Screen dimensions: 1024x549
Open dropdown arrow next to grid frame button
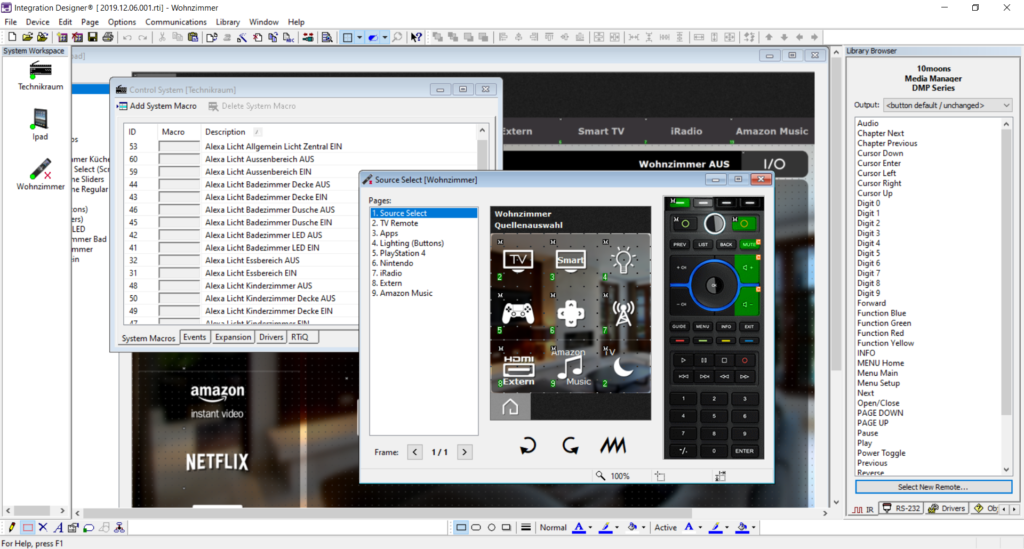coord(359,37)
